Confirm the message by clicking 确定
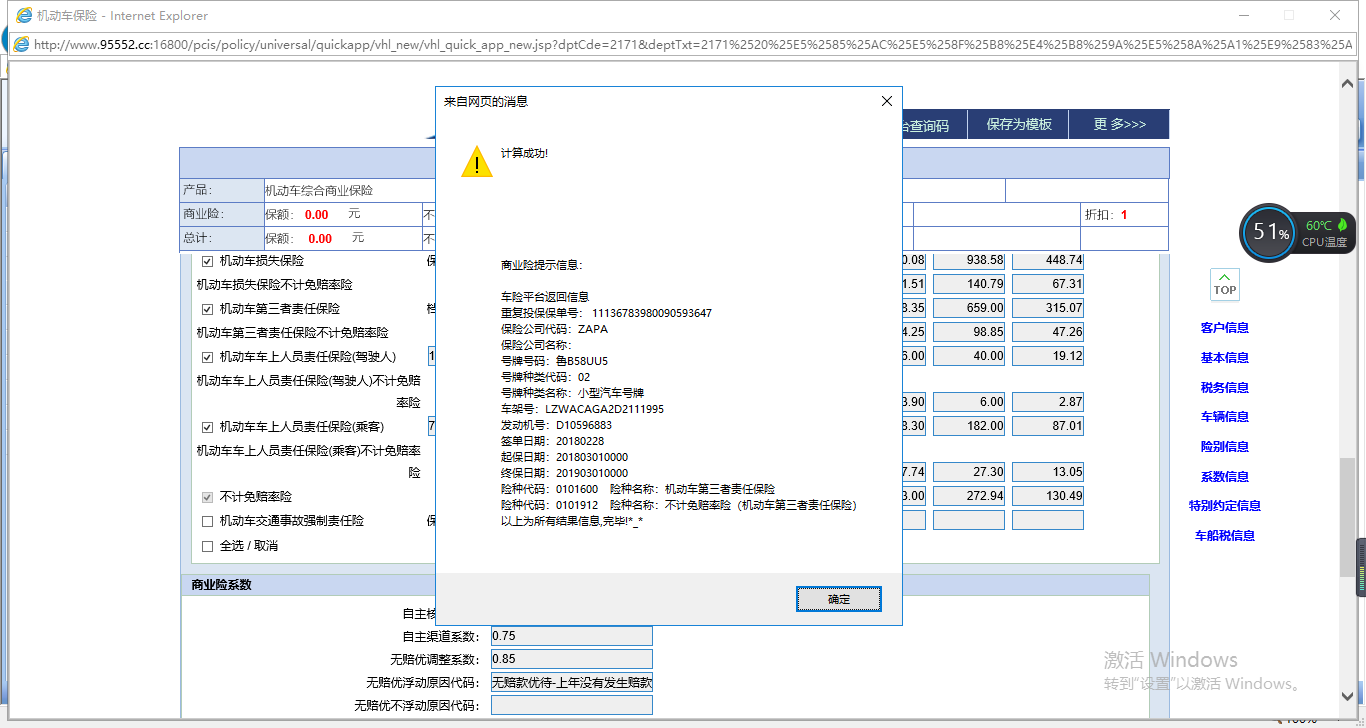1366x728 pixels. point(839,599)
